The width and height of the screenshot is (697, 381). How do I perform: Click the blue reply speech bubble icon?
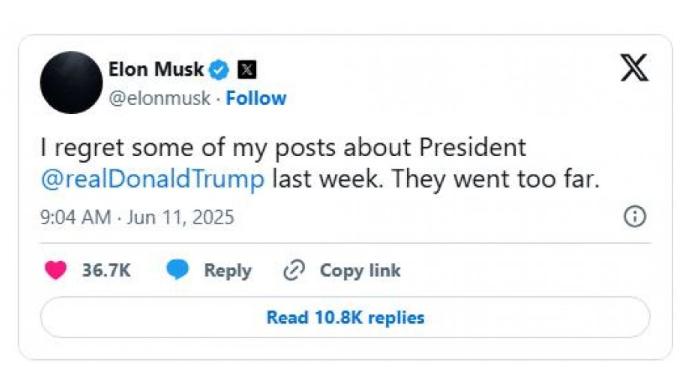pyautogui.click(x=177, y=270)
